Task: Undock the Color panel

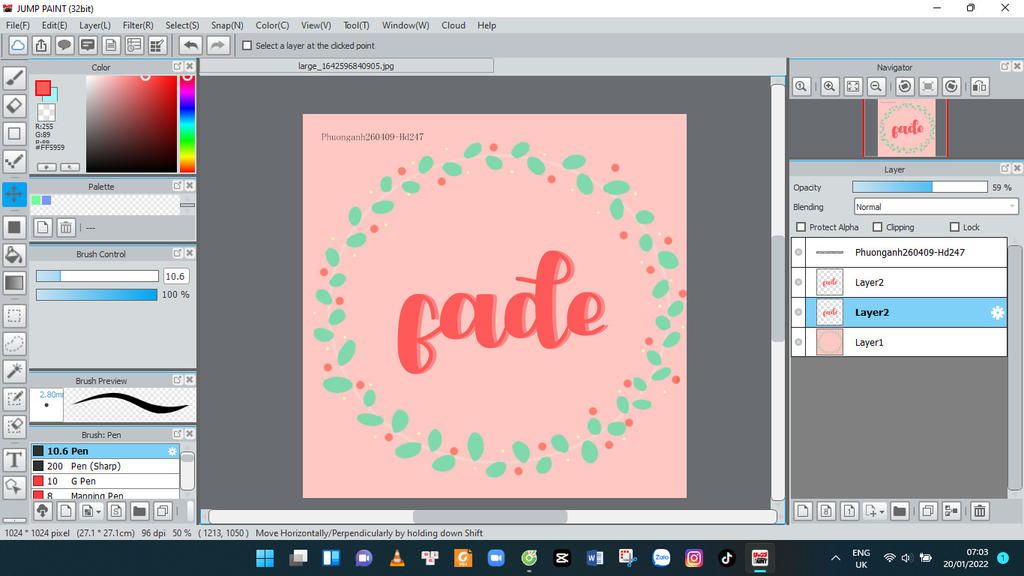Action: coord(177,67)
